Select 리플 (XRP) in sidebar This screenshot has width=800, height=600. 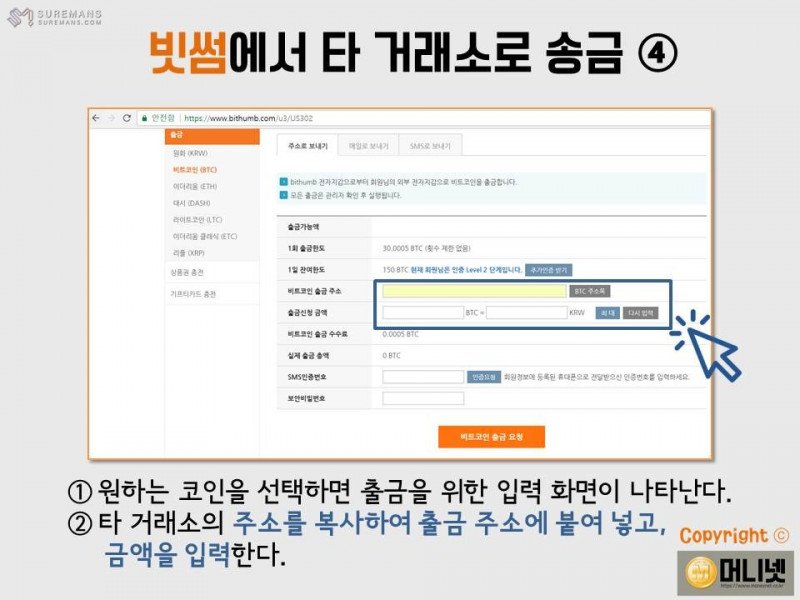tap(188, 253)
